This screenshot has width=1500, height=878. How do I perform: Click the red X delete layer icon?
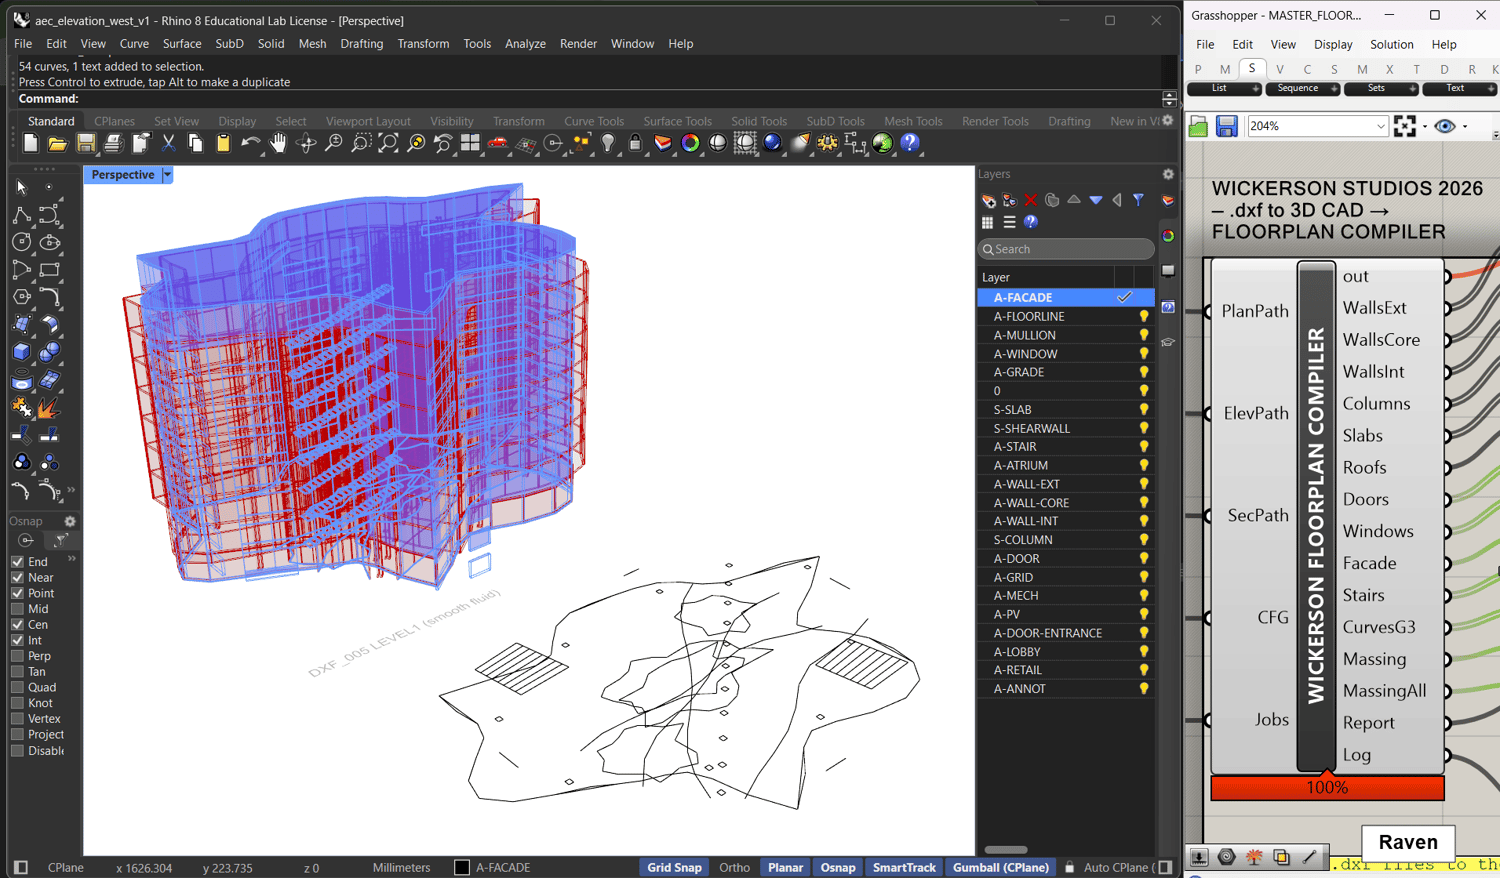click(x=1031, y=200)
